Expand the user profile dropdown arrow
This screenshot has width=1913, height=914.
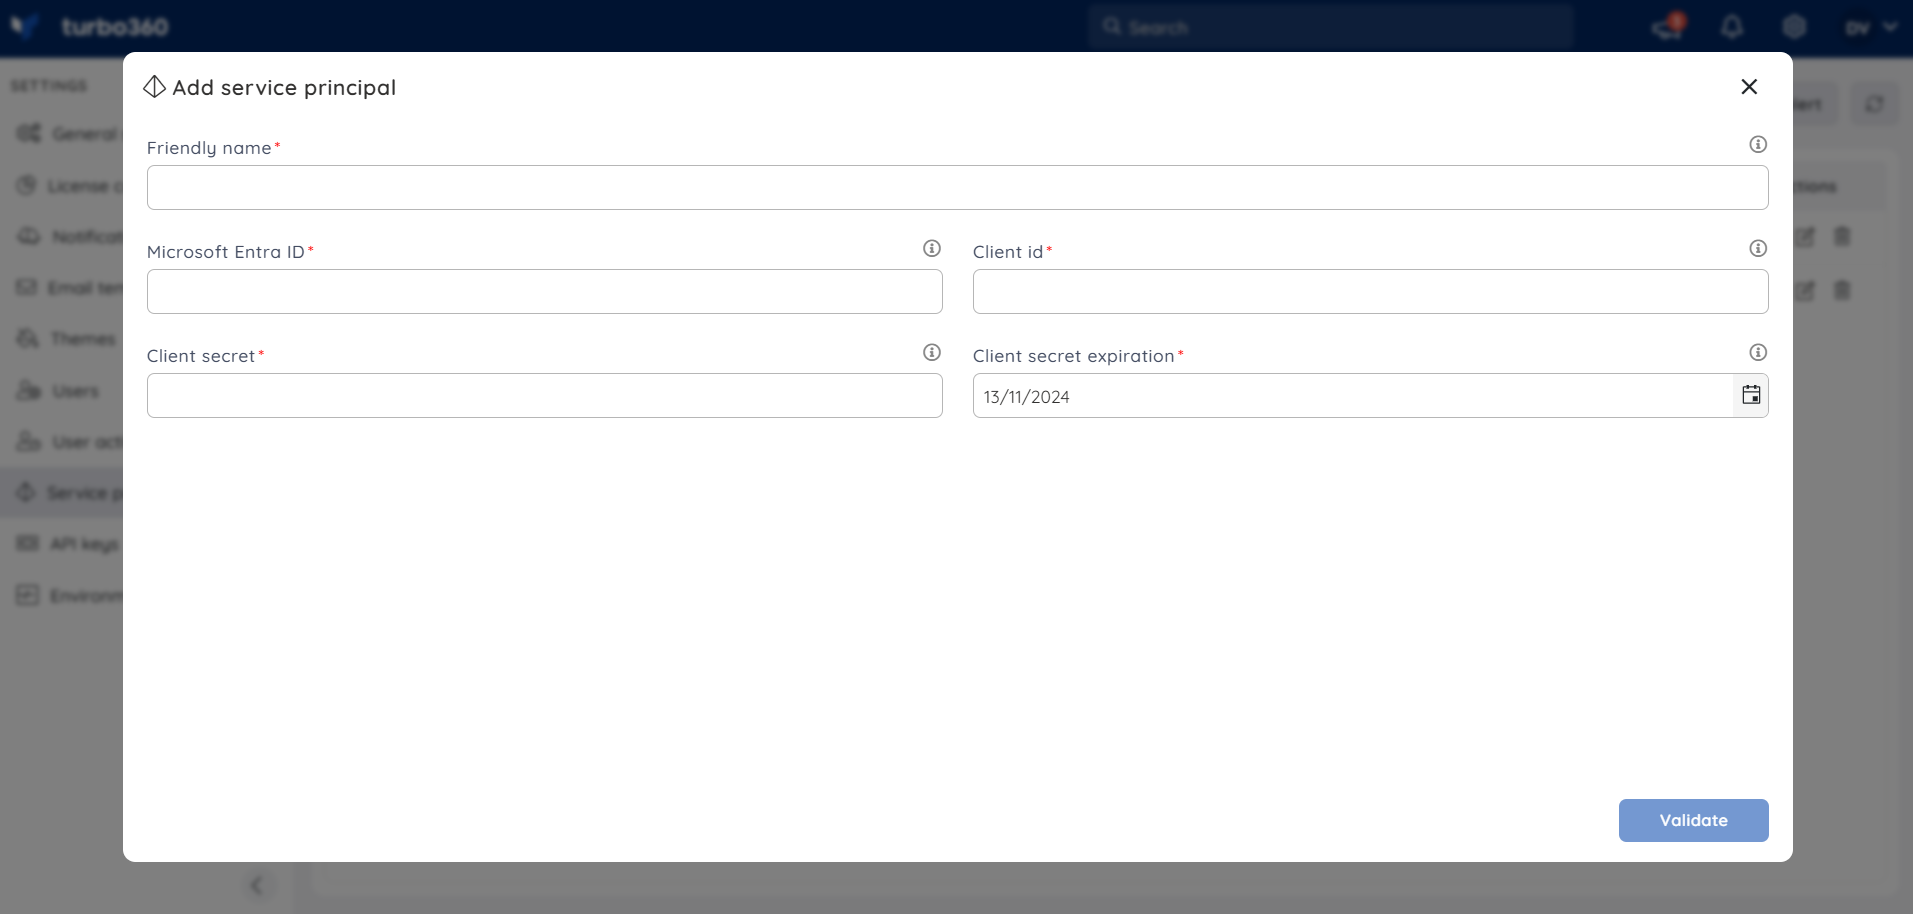pos(1889,27)
